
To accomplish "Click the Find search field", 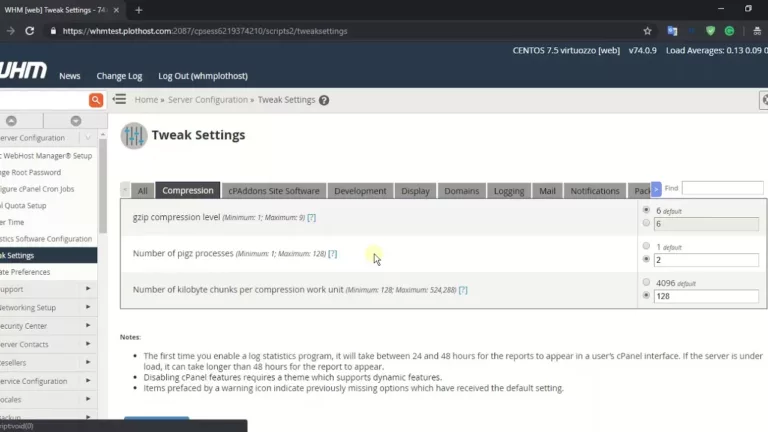I will [x=722, y=188].
